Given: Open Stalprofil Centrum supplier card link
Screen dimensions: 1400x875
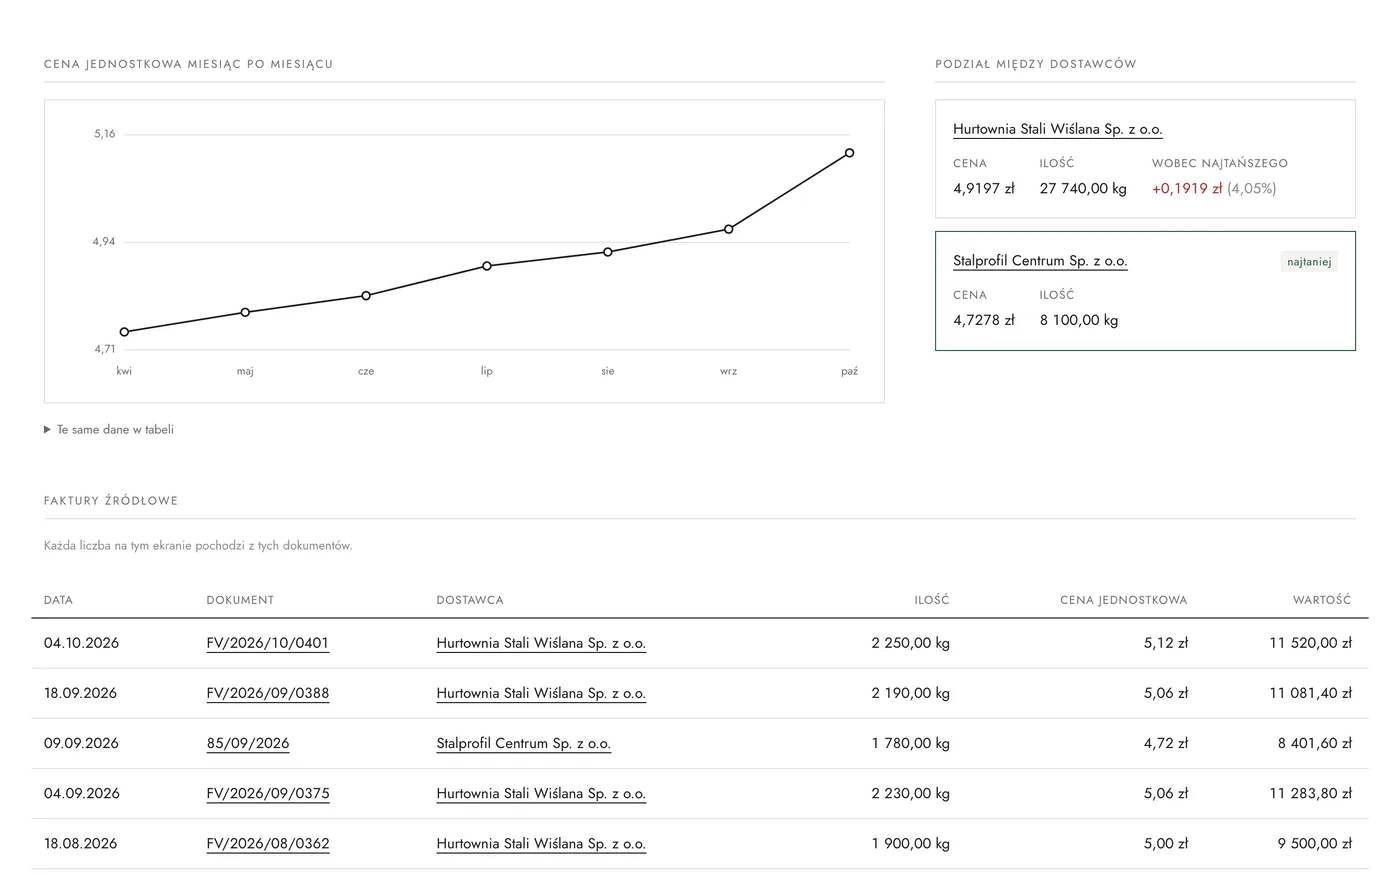Looking at the screenshot, I should pyautogui.click(x=1040, y=261).
